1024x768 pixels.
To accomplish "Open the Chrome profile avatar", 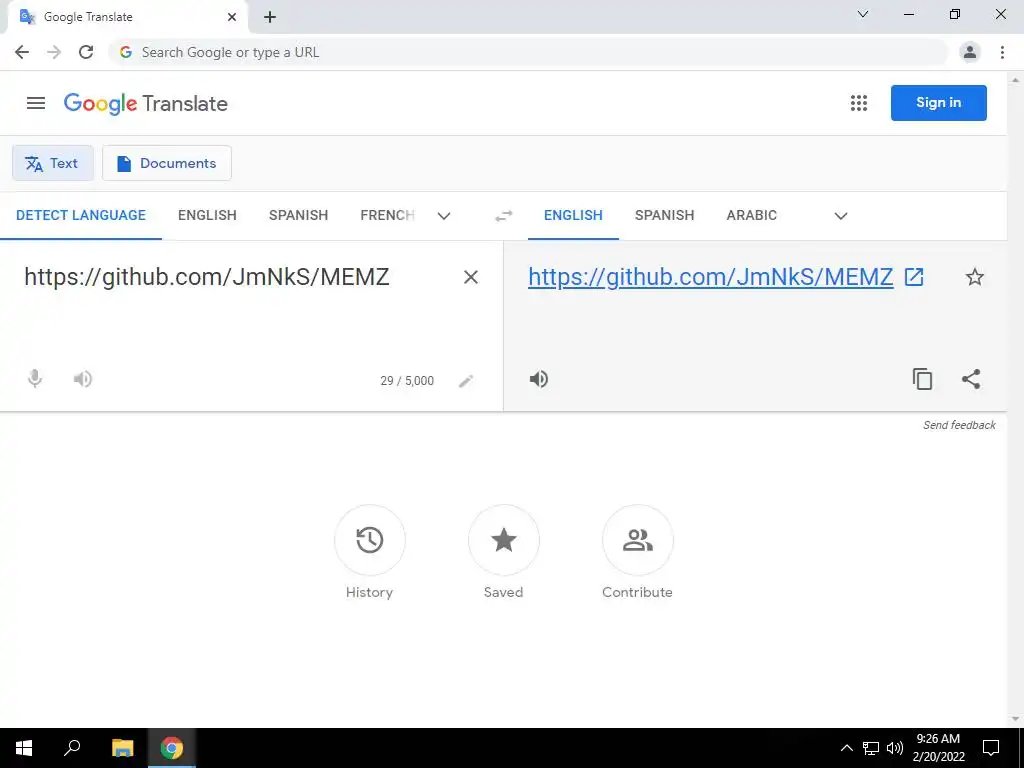I will coord(970,52).
